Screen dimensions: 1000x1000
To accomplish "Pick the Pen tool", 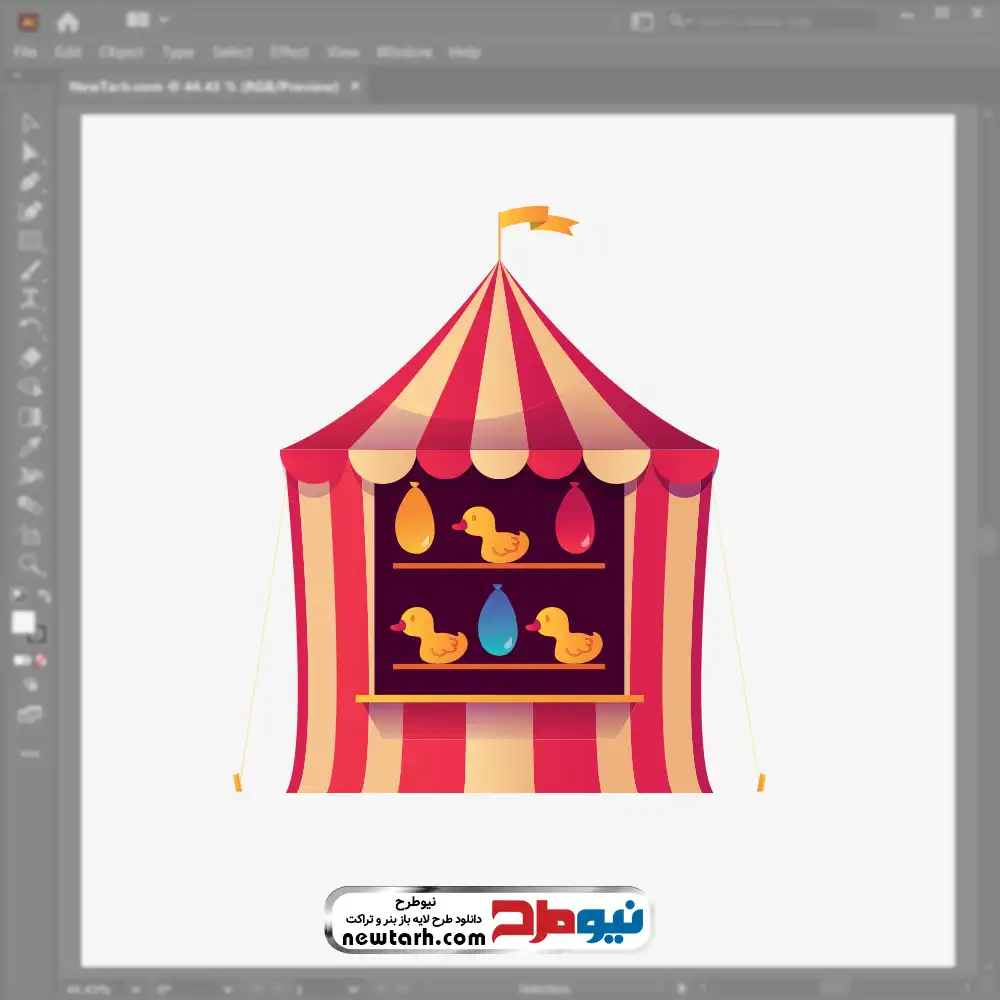I will pyautogui.click(x=31, y=181).
